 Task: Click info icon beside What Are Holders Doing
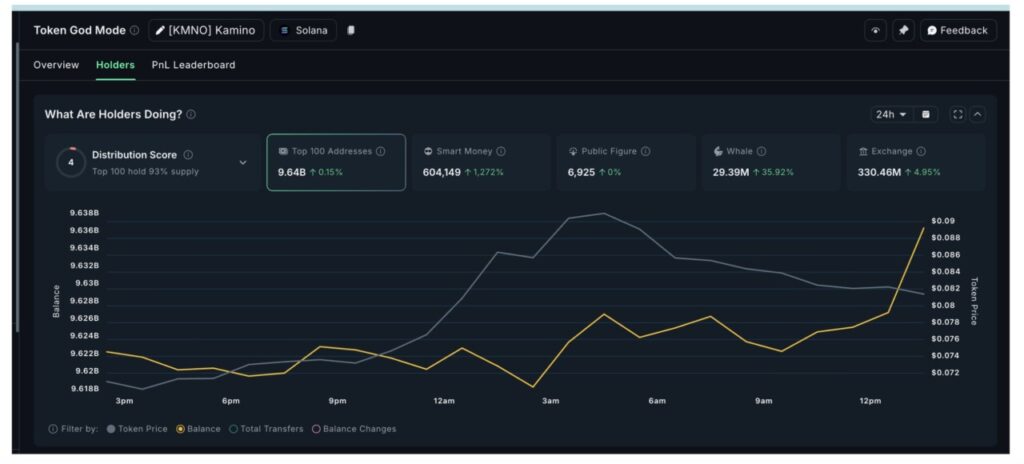pyautogui.click(x=191, y=115)
